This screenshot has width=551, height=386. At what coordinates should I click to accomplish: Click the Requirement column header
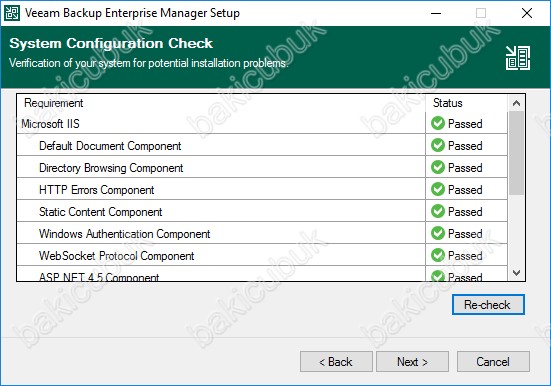coord(221,103)
